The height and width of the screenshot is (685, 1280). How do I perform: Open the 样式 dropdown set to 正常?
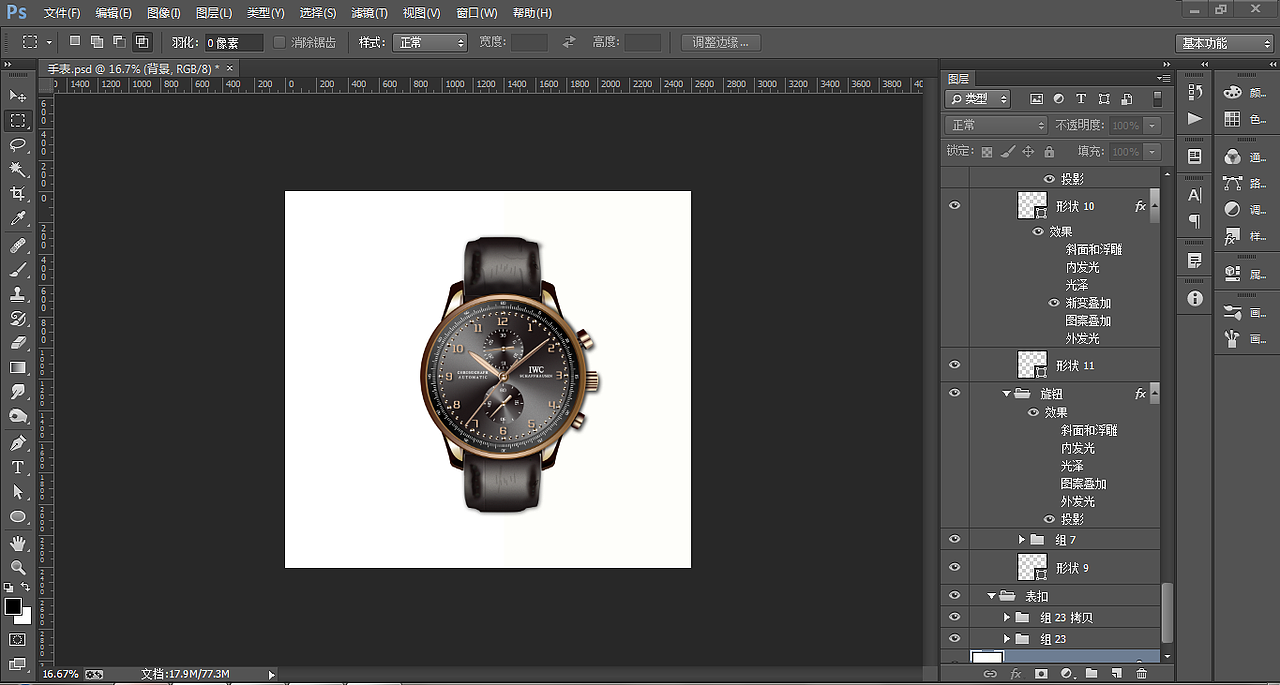[x=430, y=42]
